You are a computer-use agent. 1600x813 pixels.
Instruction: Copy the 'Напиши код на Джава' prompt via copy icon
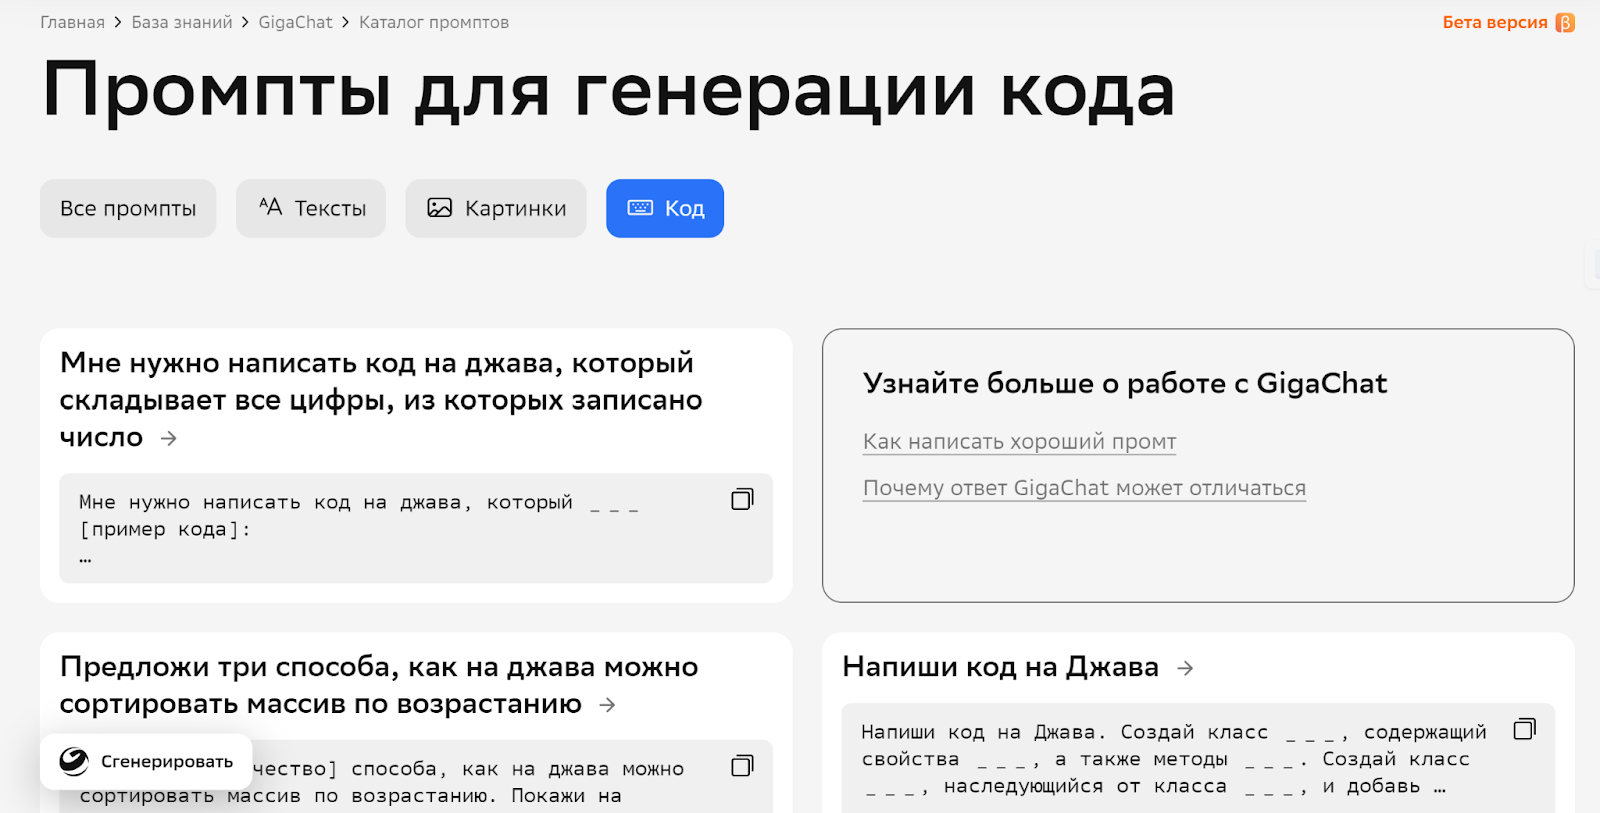tap(1524, 729)
